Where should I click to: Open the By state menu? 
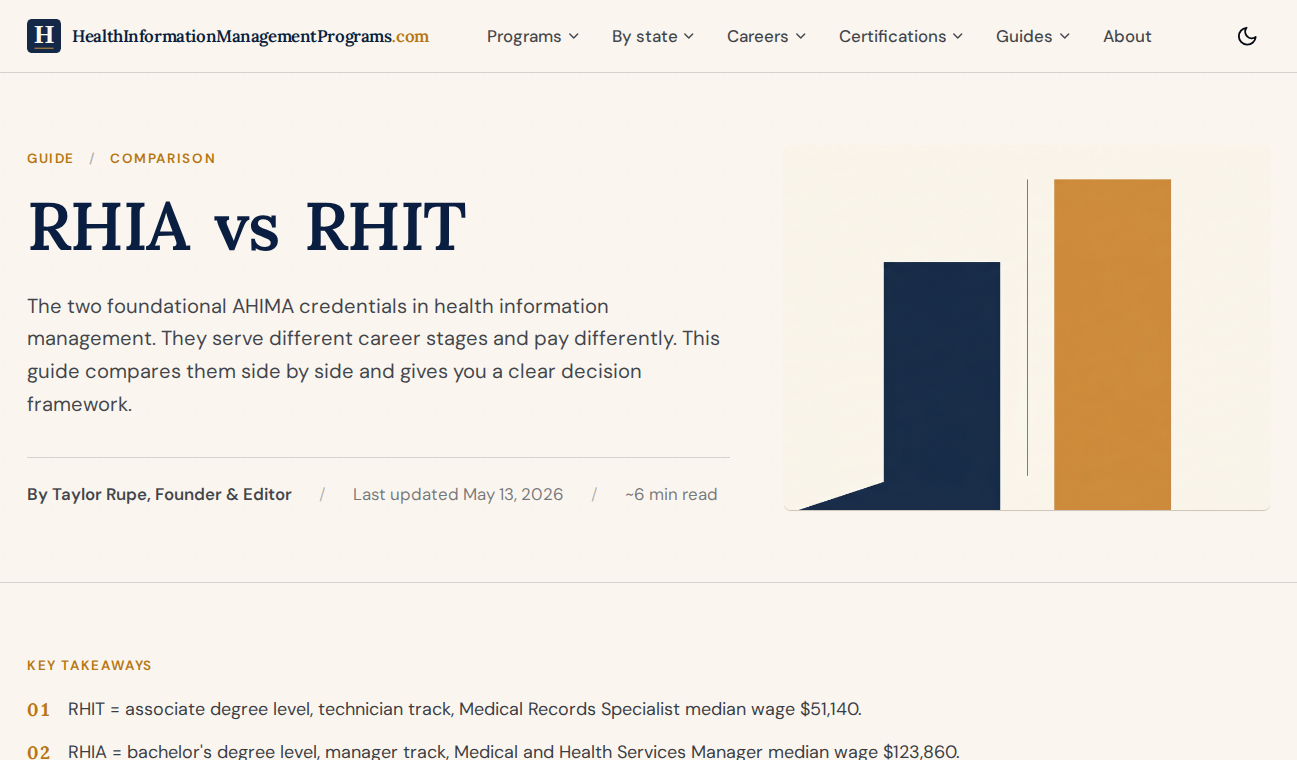click(653, 36)
